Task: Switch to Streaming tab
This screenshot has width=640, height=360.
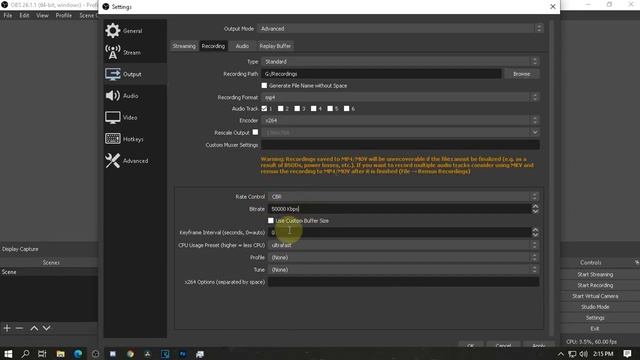Action: point(184,46)
